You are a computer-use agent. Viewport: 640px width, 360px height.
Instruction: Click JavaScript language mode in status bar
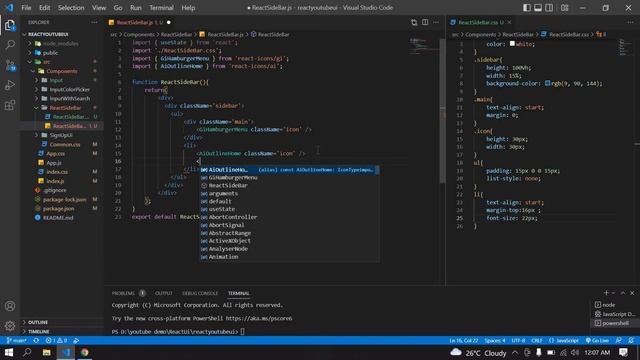[x=564, y=340]
